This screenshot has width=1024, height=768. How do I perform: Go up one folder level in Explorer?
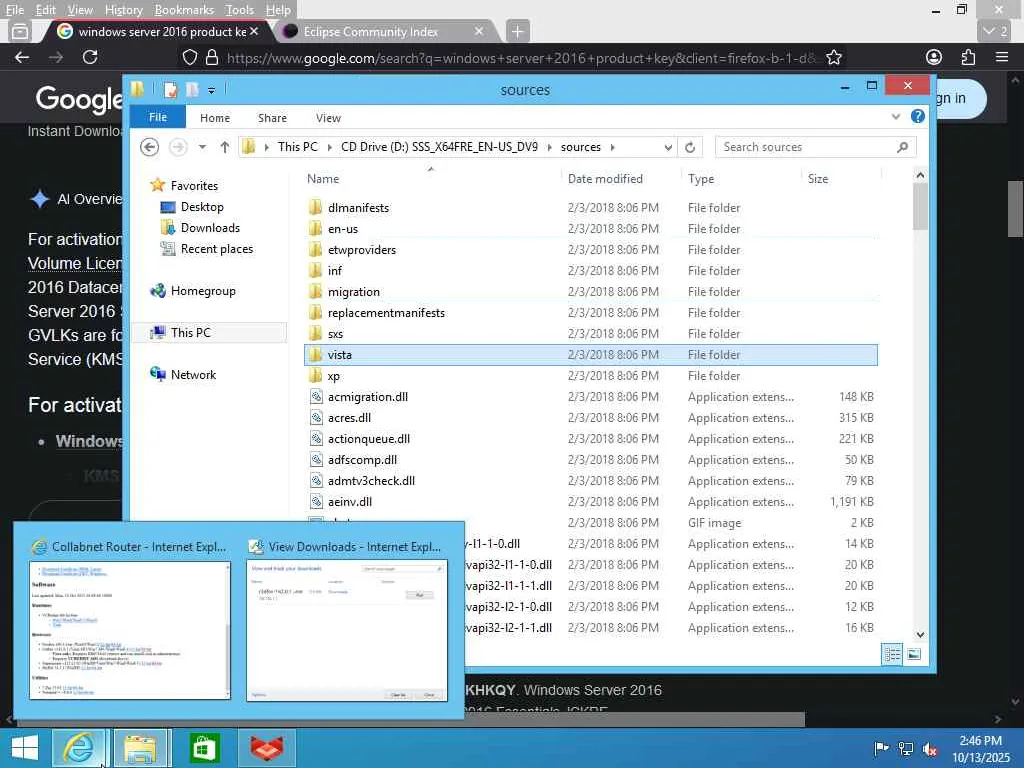point(225,147)
